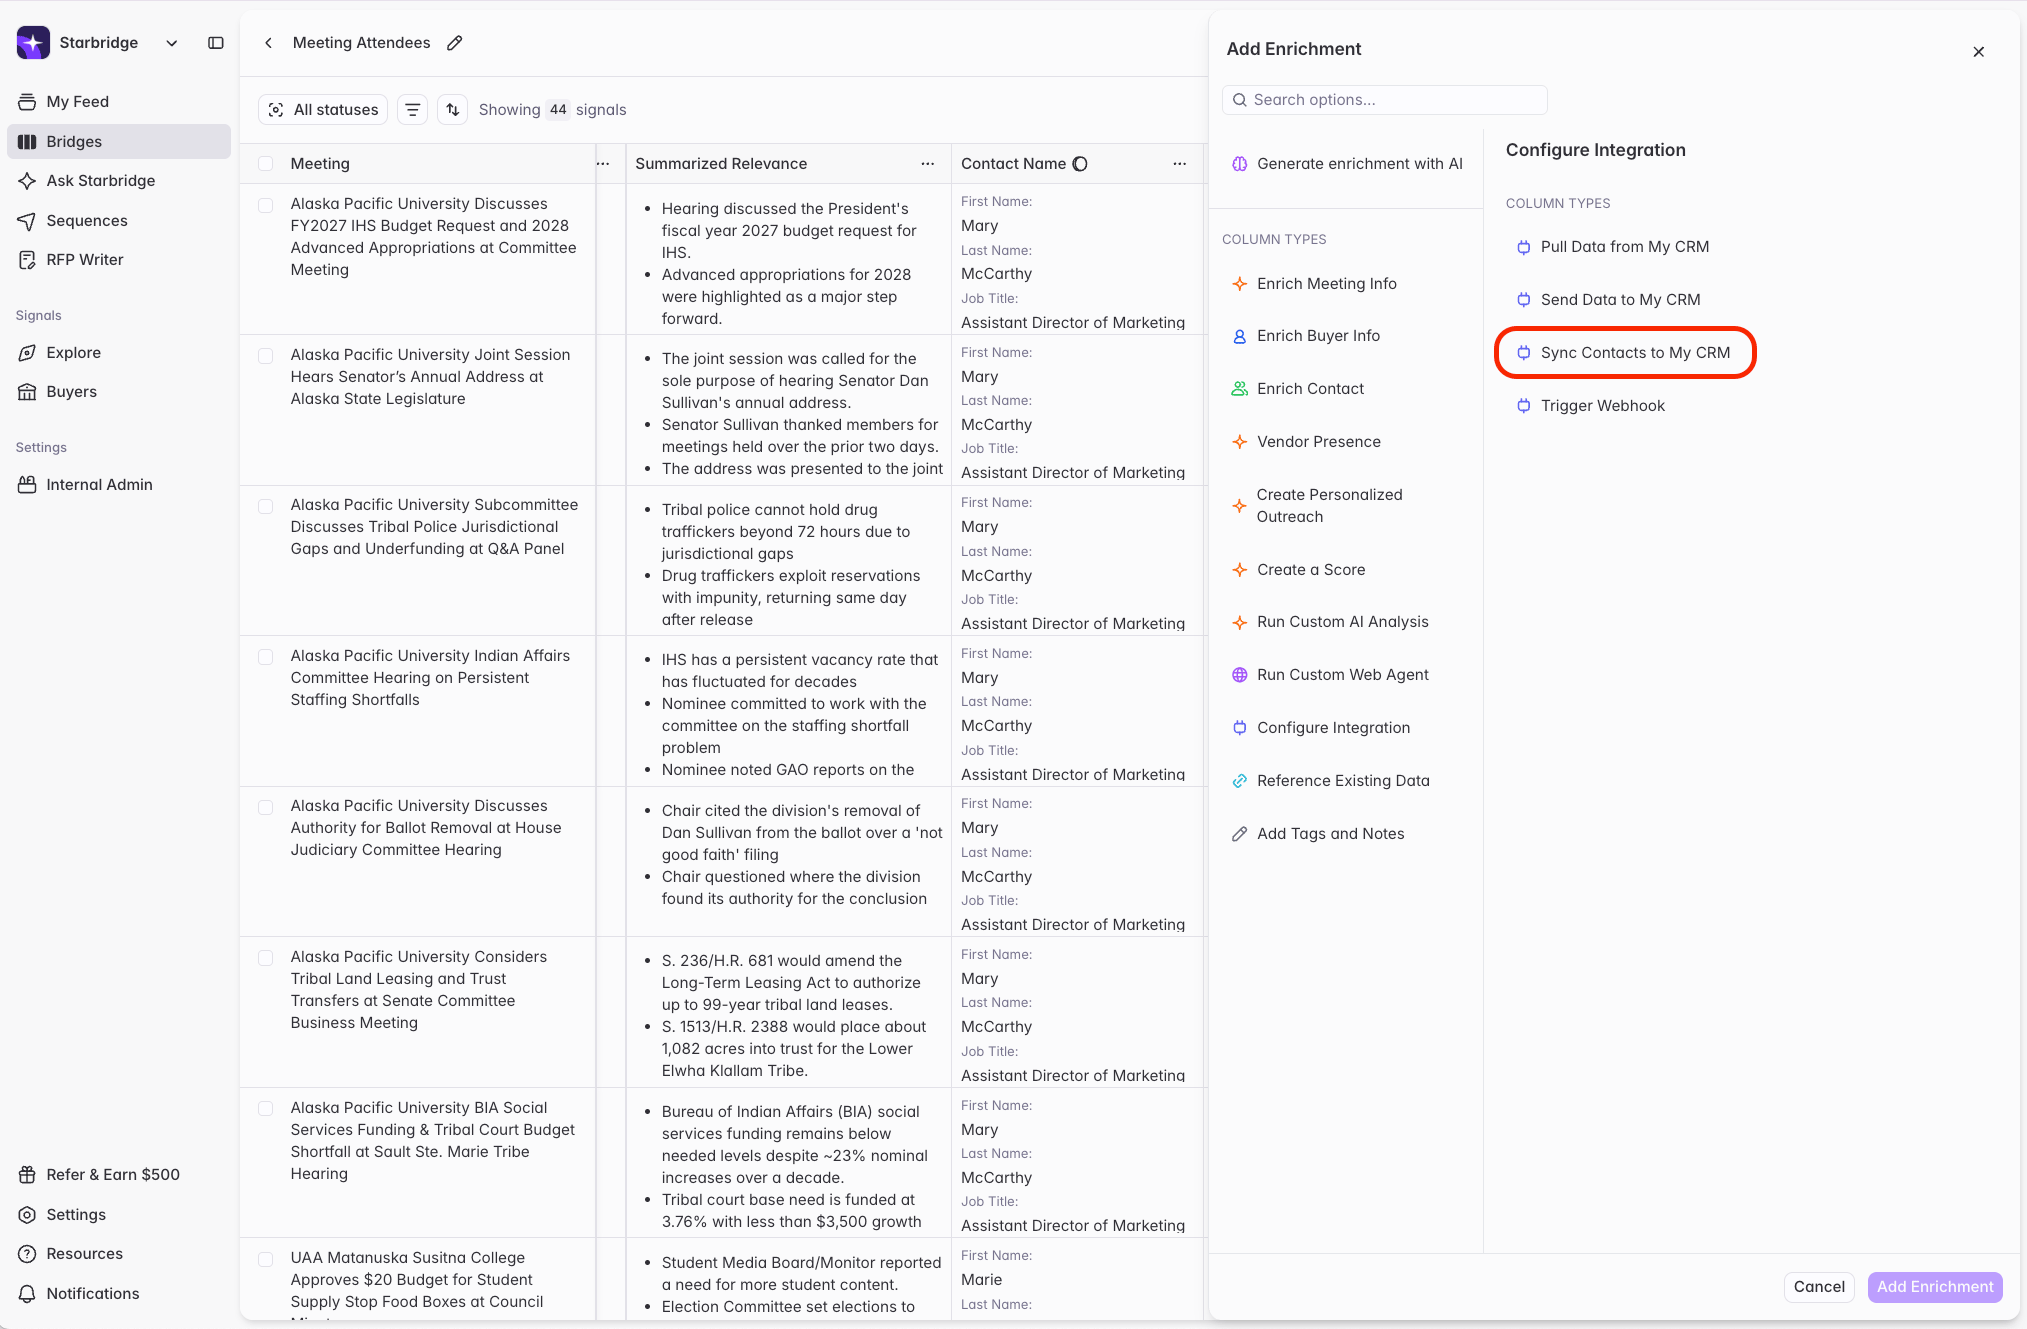Open Explore under Signals
2027x1329 pixels.
click(x=118, y=353)
